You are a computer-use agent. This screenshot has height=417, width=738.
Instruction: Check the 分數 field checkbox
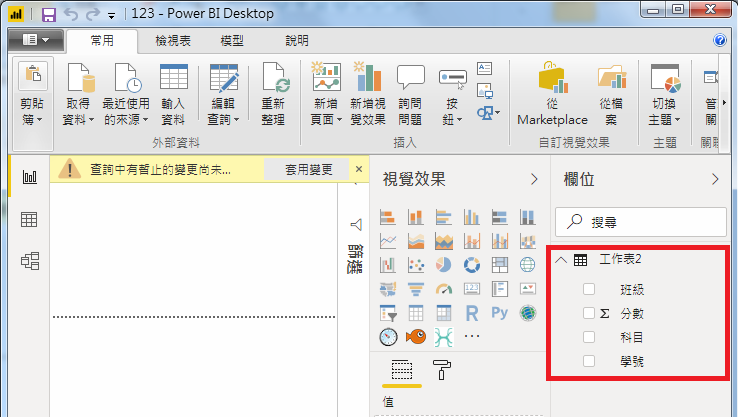[x=589, y=313]
